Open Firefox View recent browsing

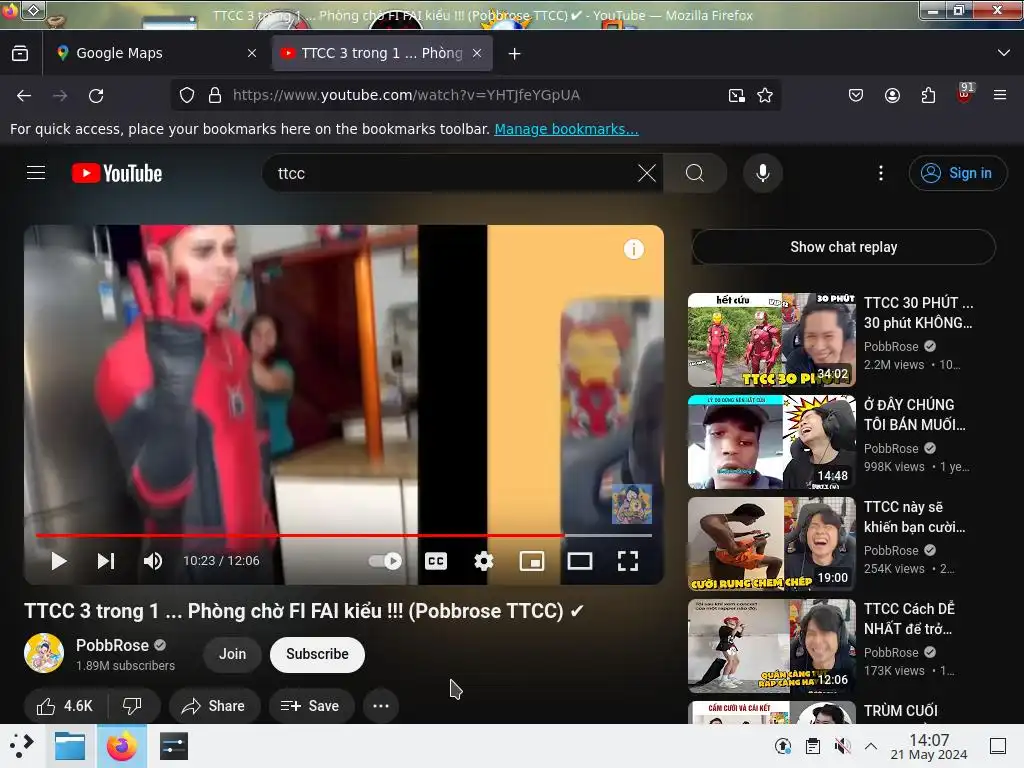[x=20, y=54]
